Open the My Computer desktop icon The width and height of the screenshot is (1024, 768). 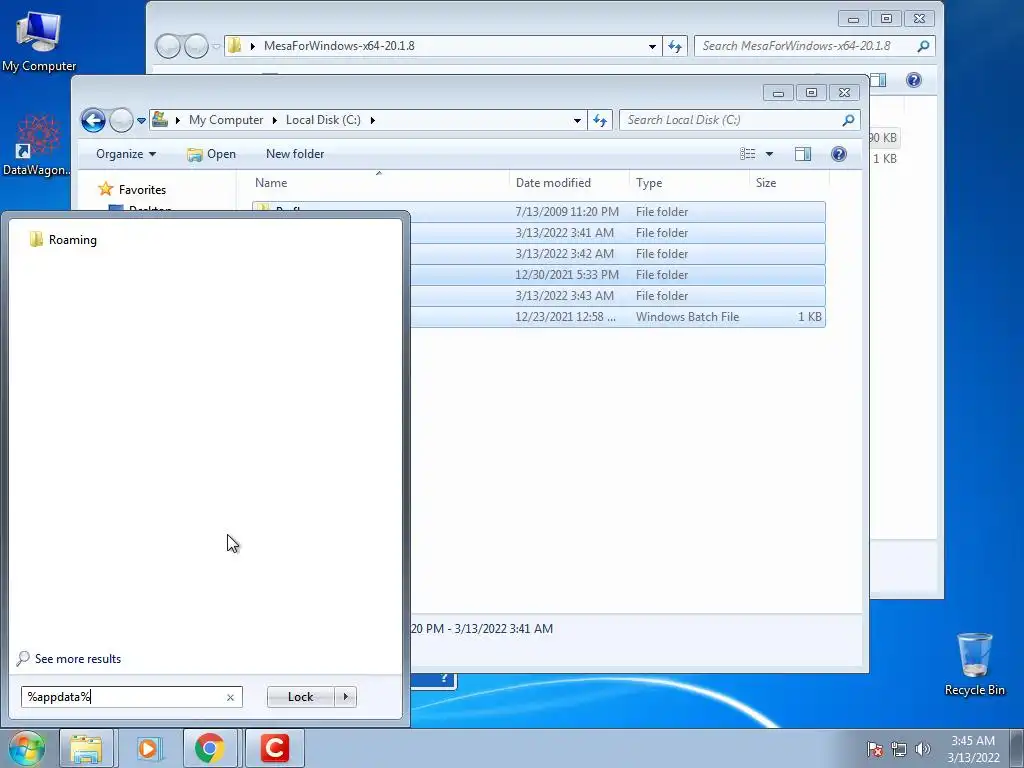coord(39,42)
